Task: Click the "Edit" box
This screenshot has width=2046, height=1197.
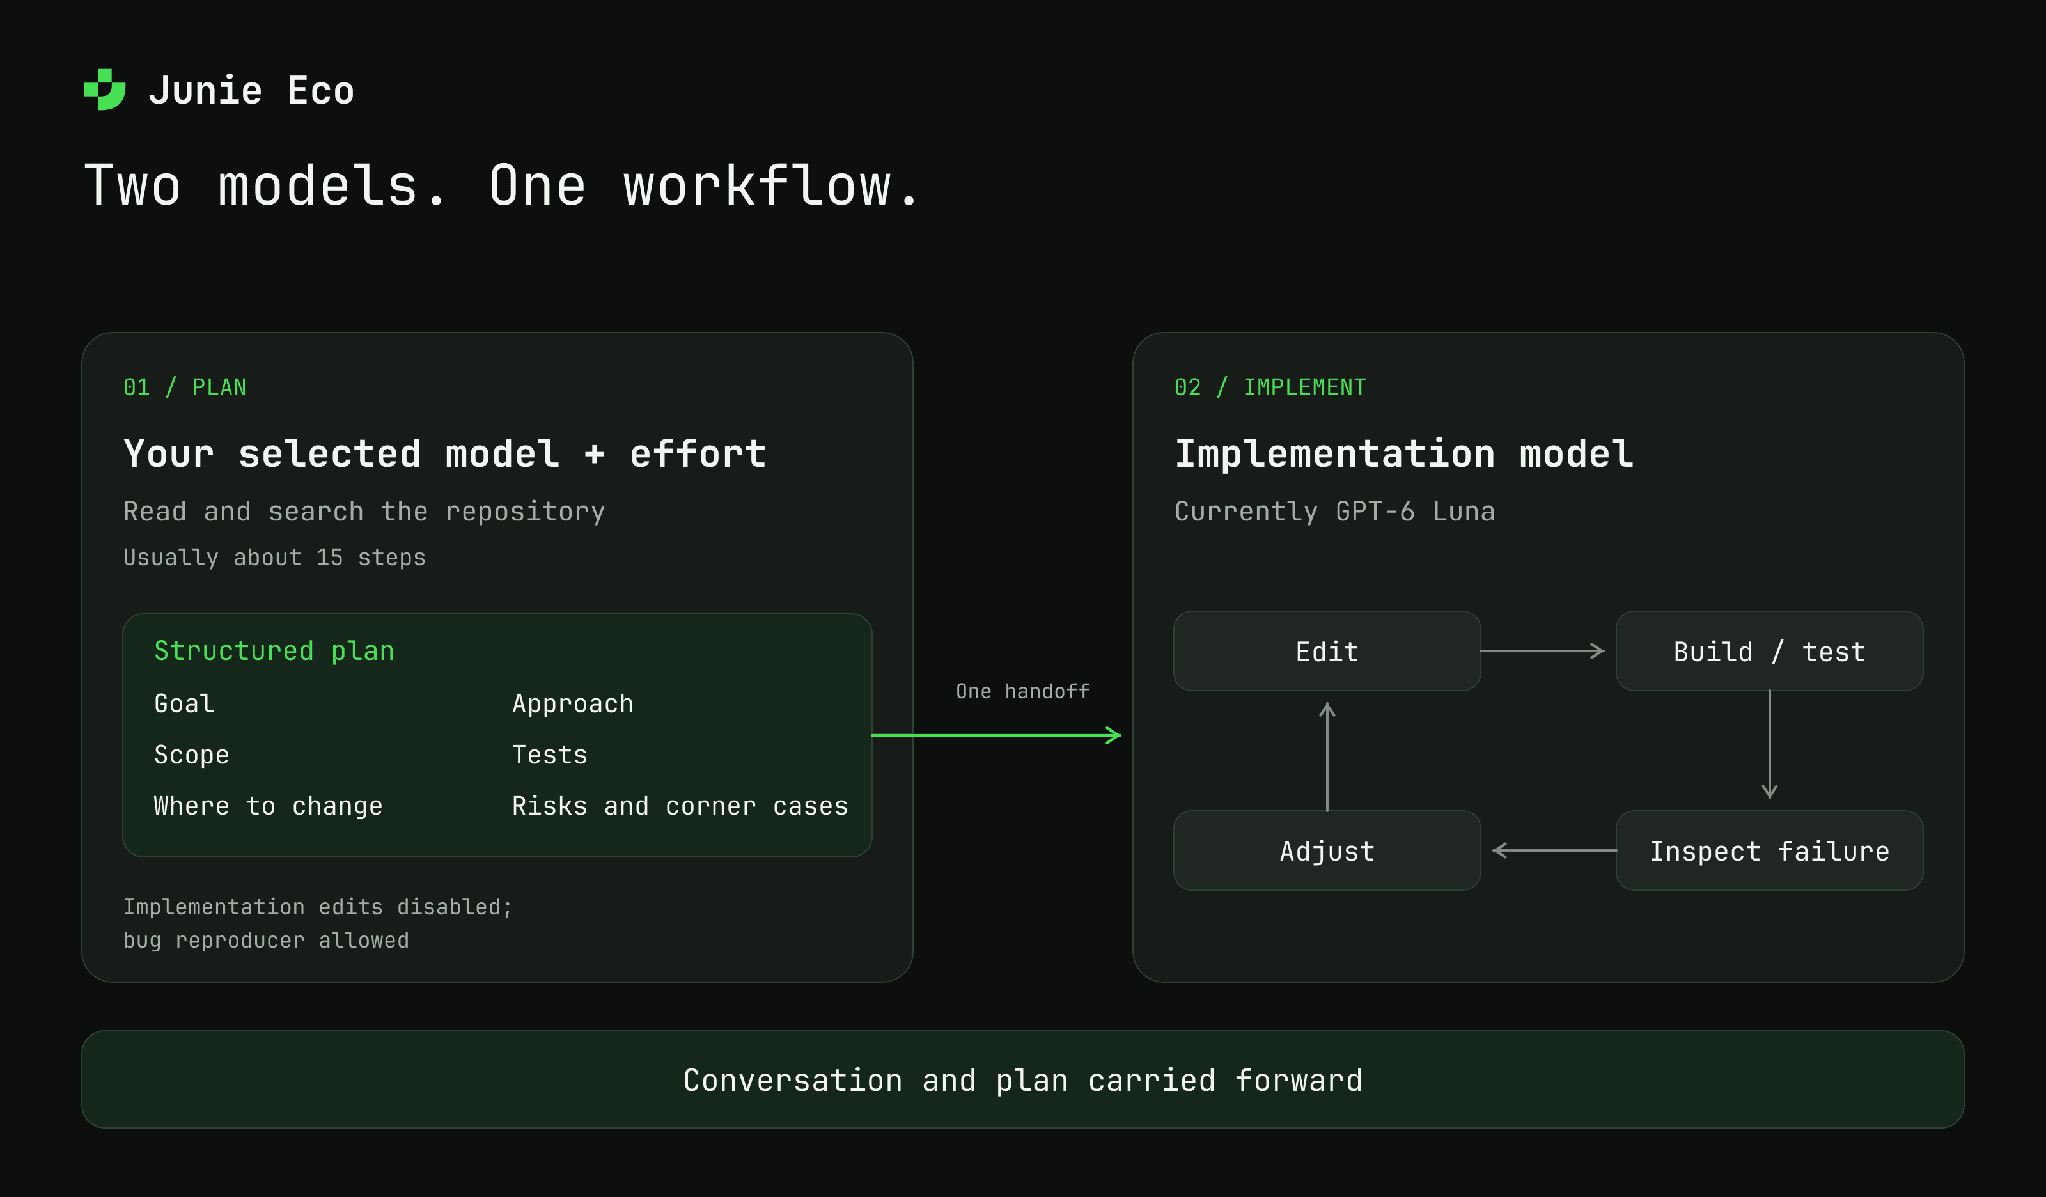Action: [x=1327, y=651]
